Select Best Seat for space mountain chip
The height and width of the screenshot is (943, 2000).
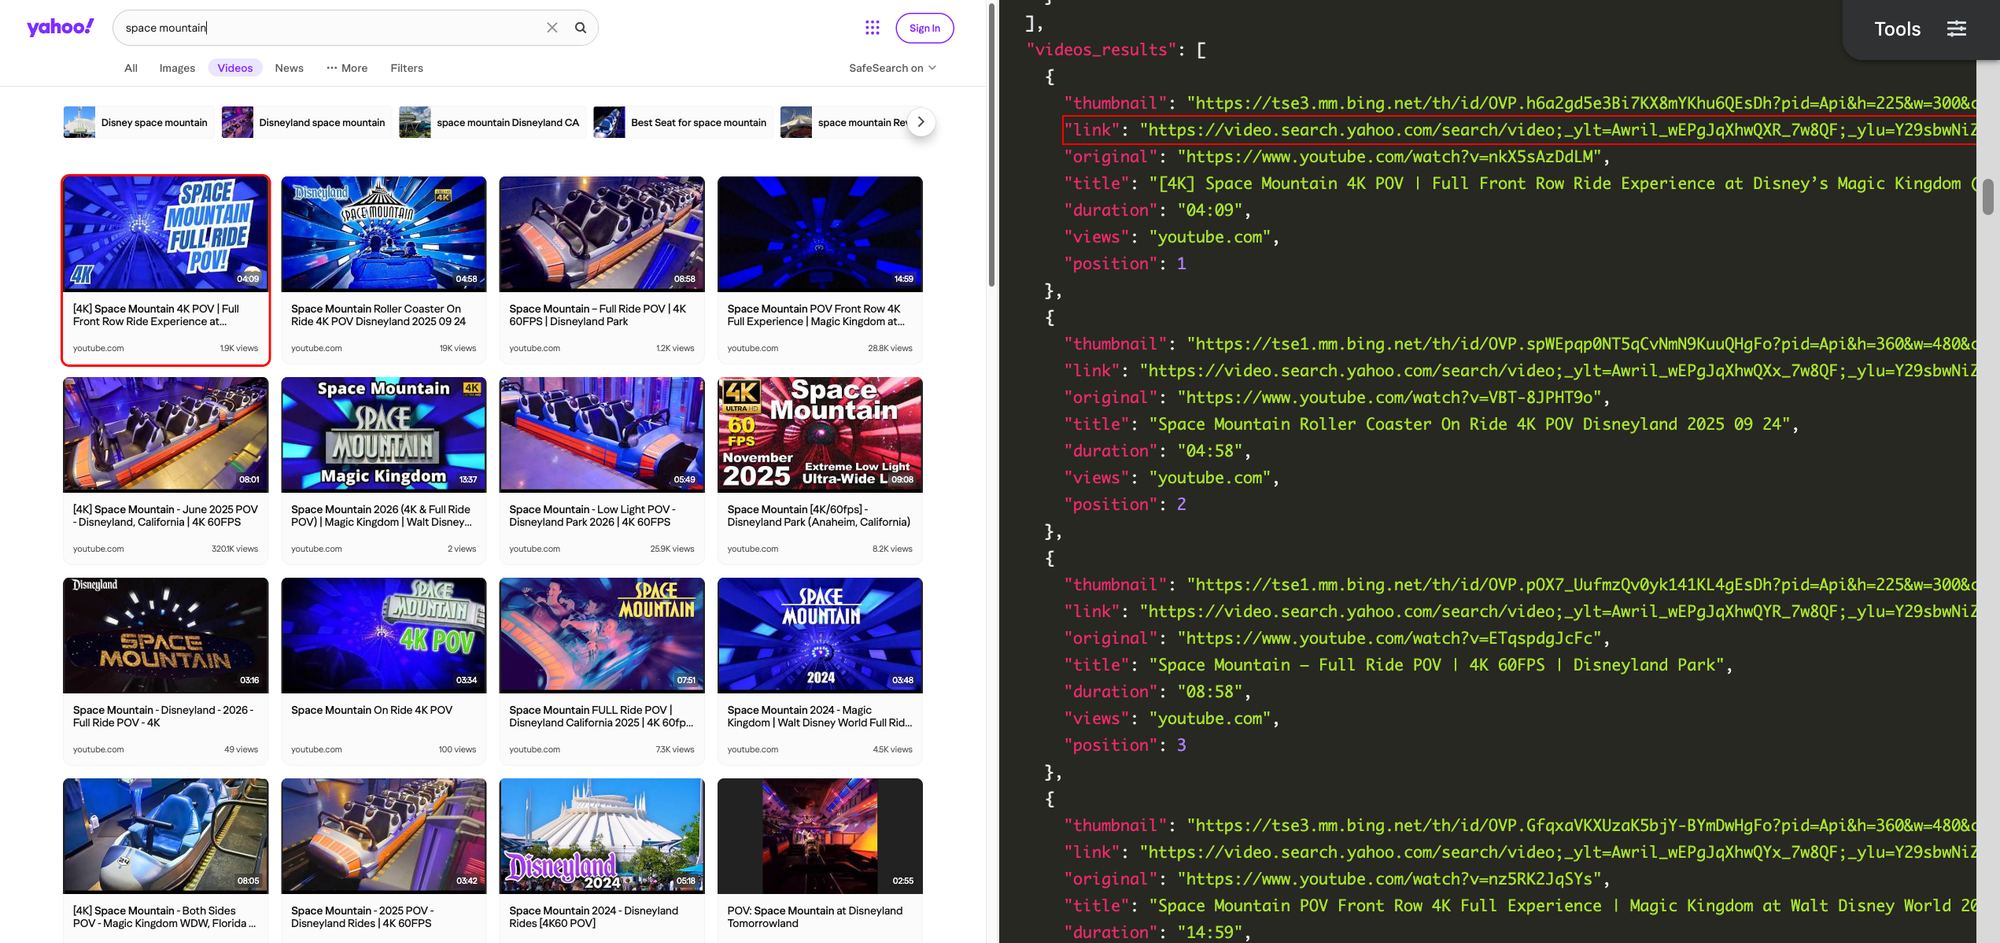681,122
